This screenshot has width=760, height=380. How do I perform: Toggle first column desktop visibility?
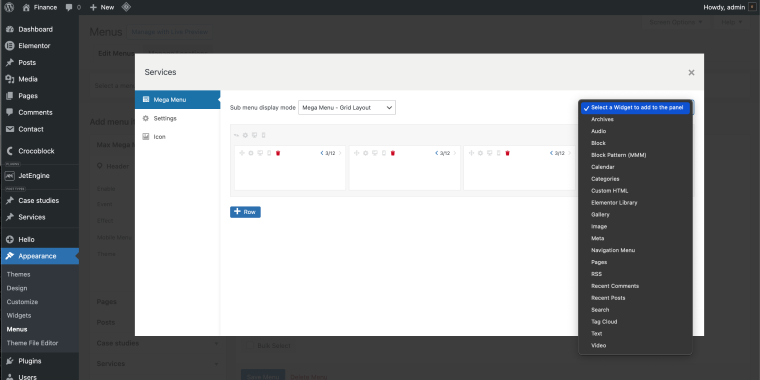tap(260, 153)
